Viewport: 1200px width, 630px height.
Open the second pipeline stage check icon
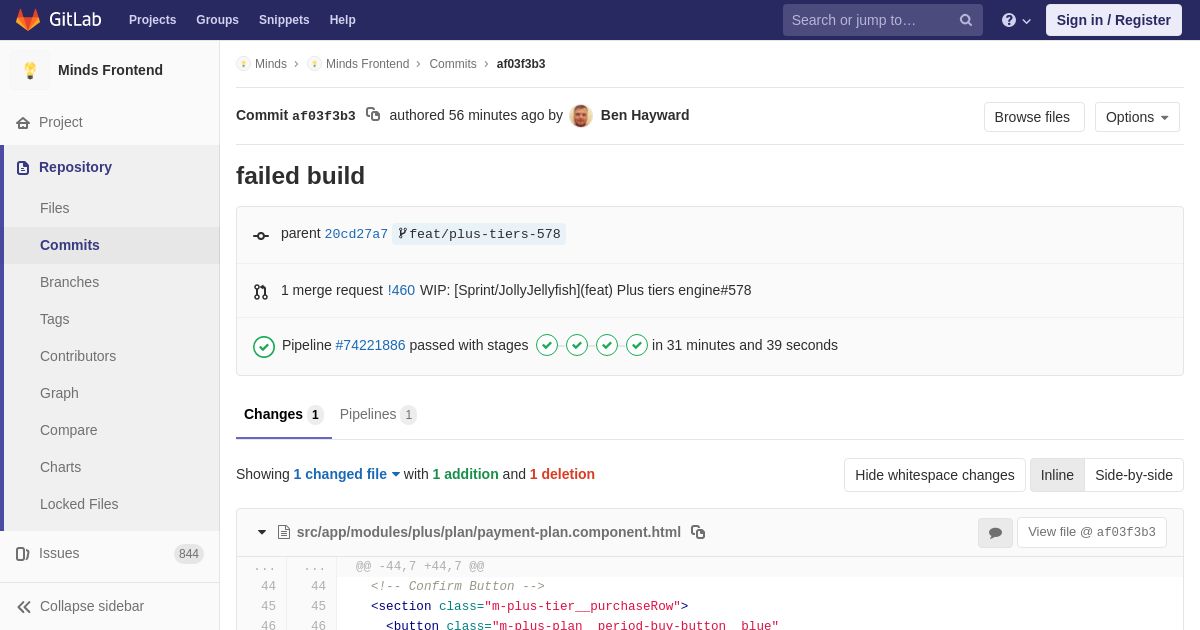point(577,345)
